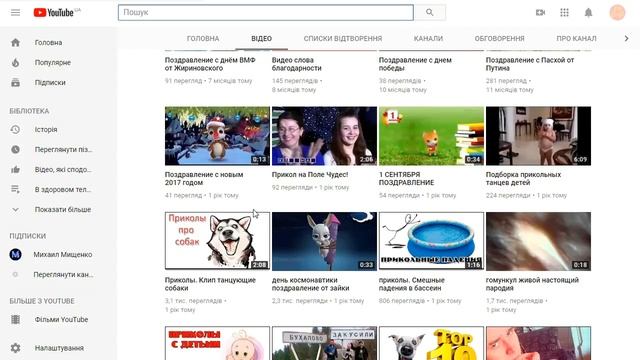Screen dimensions: 640x360
Task: Focus the Пошук search field
Action: pyautogui.click(x=266, y=12)
